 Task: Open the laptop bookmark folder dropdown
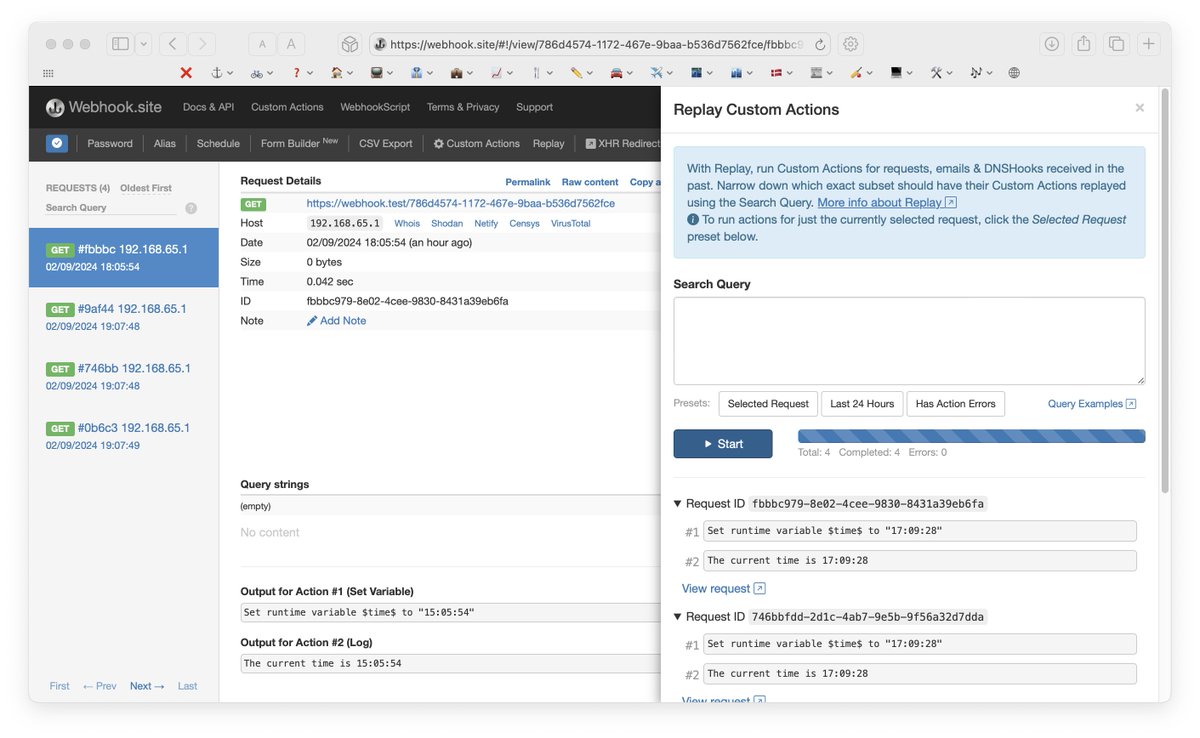click(x=901, y=73)
